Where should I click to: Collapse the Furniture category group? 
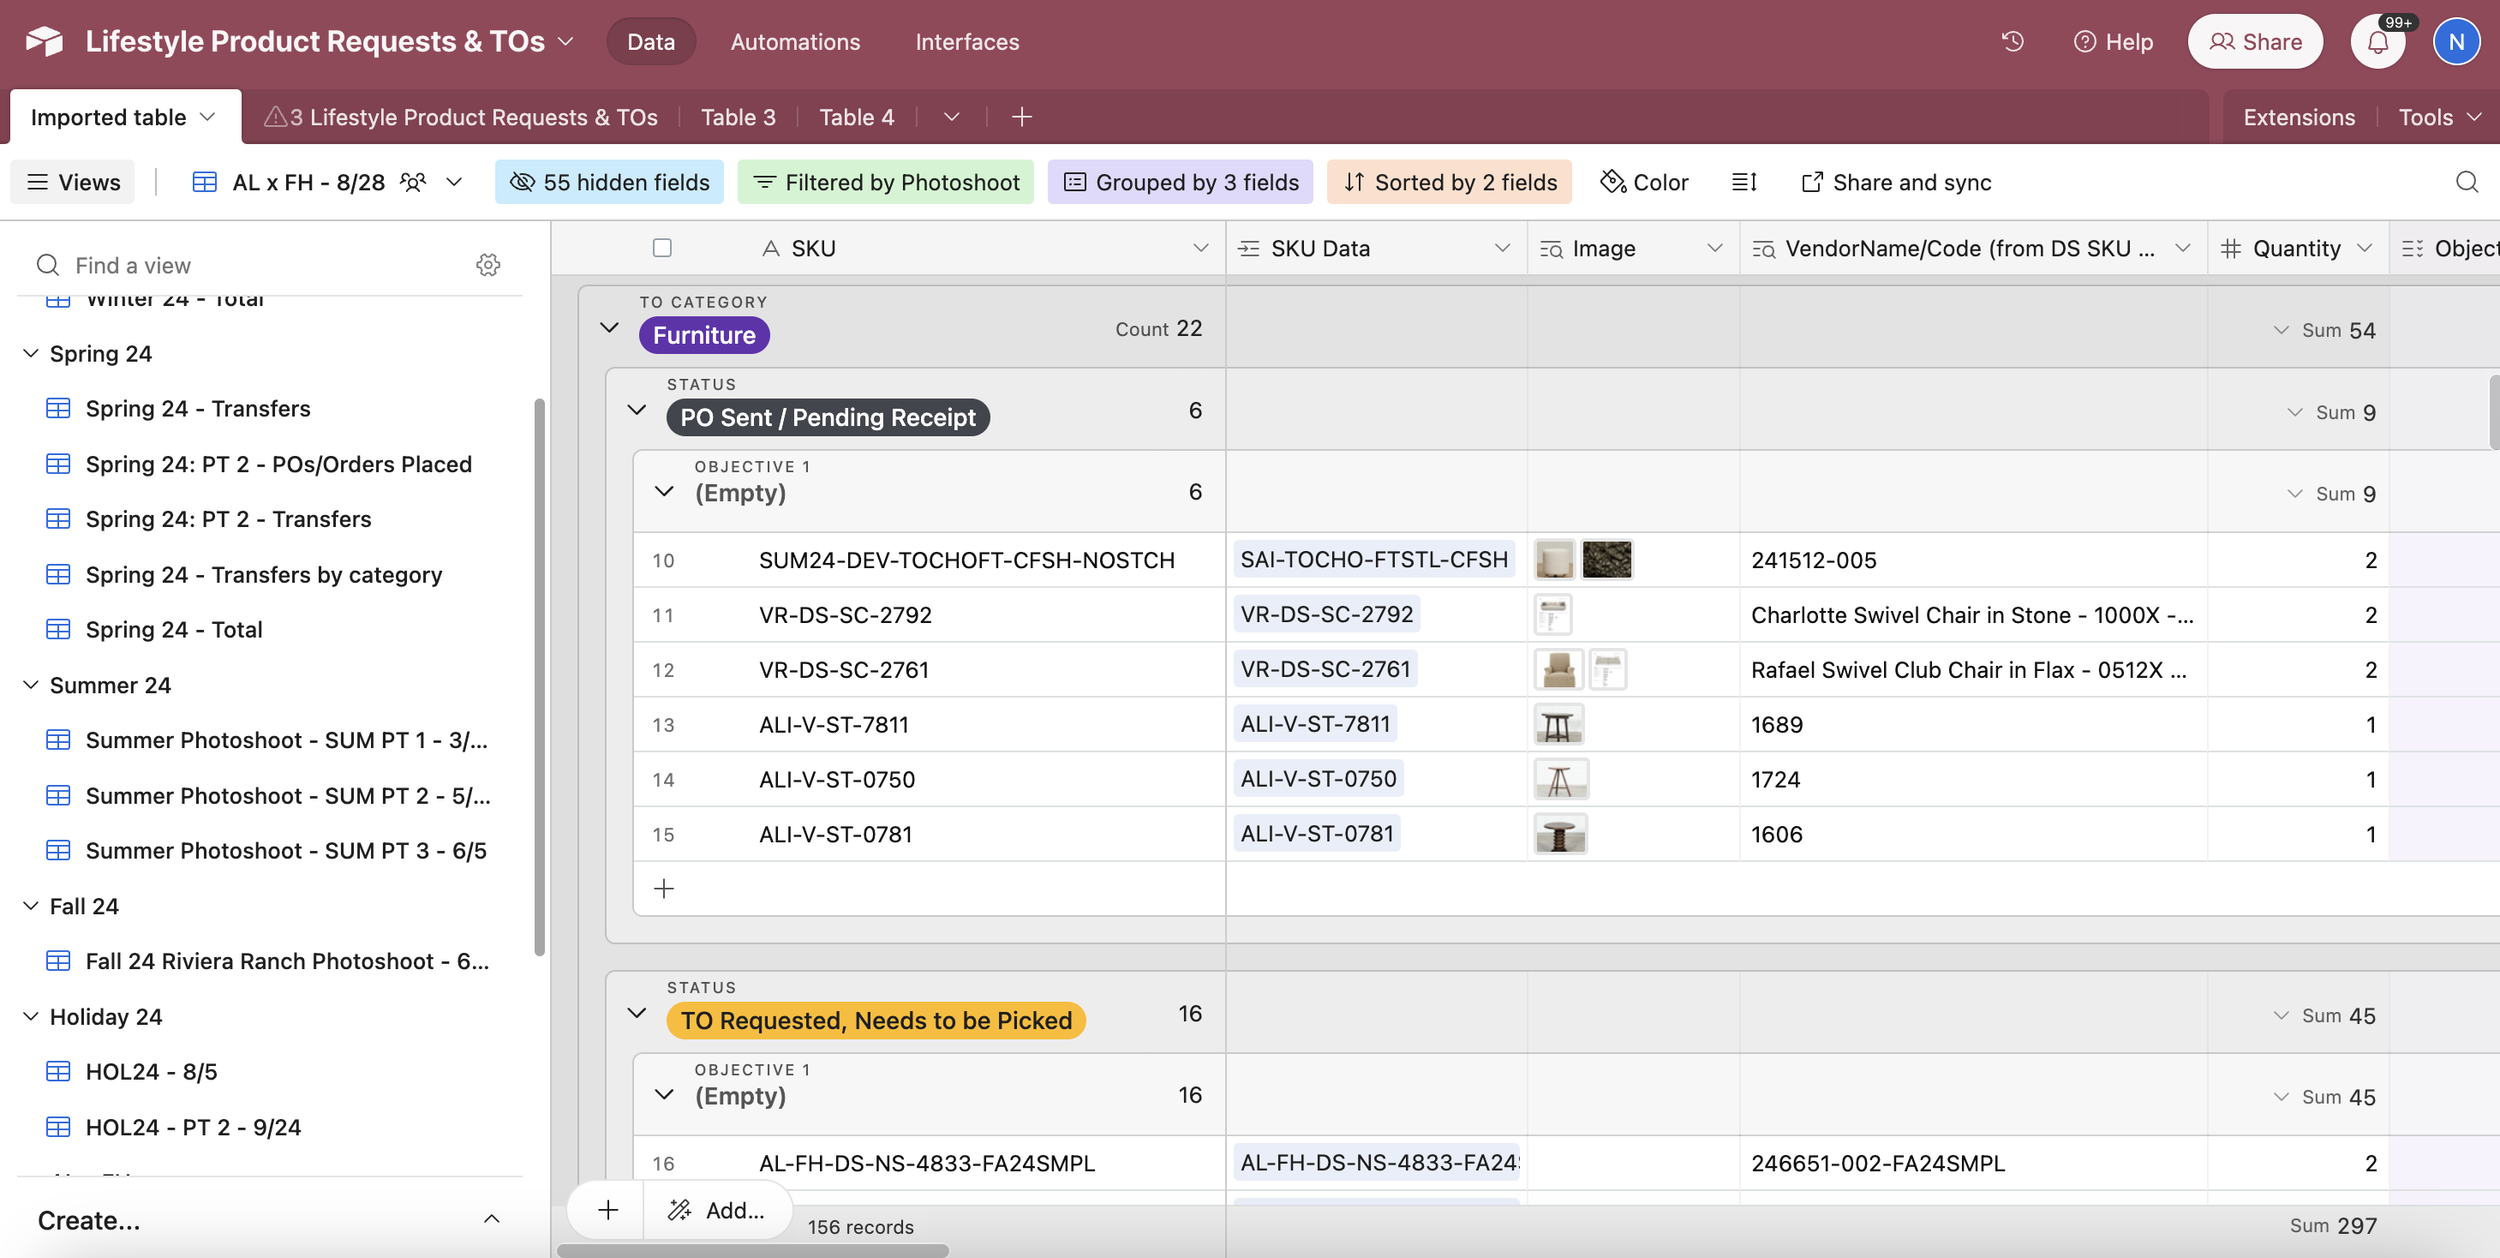609,328
